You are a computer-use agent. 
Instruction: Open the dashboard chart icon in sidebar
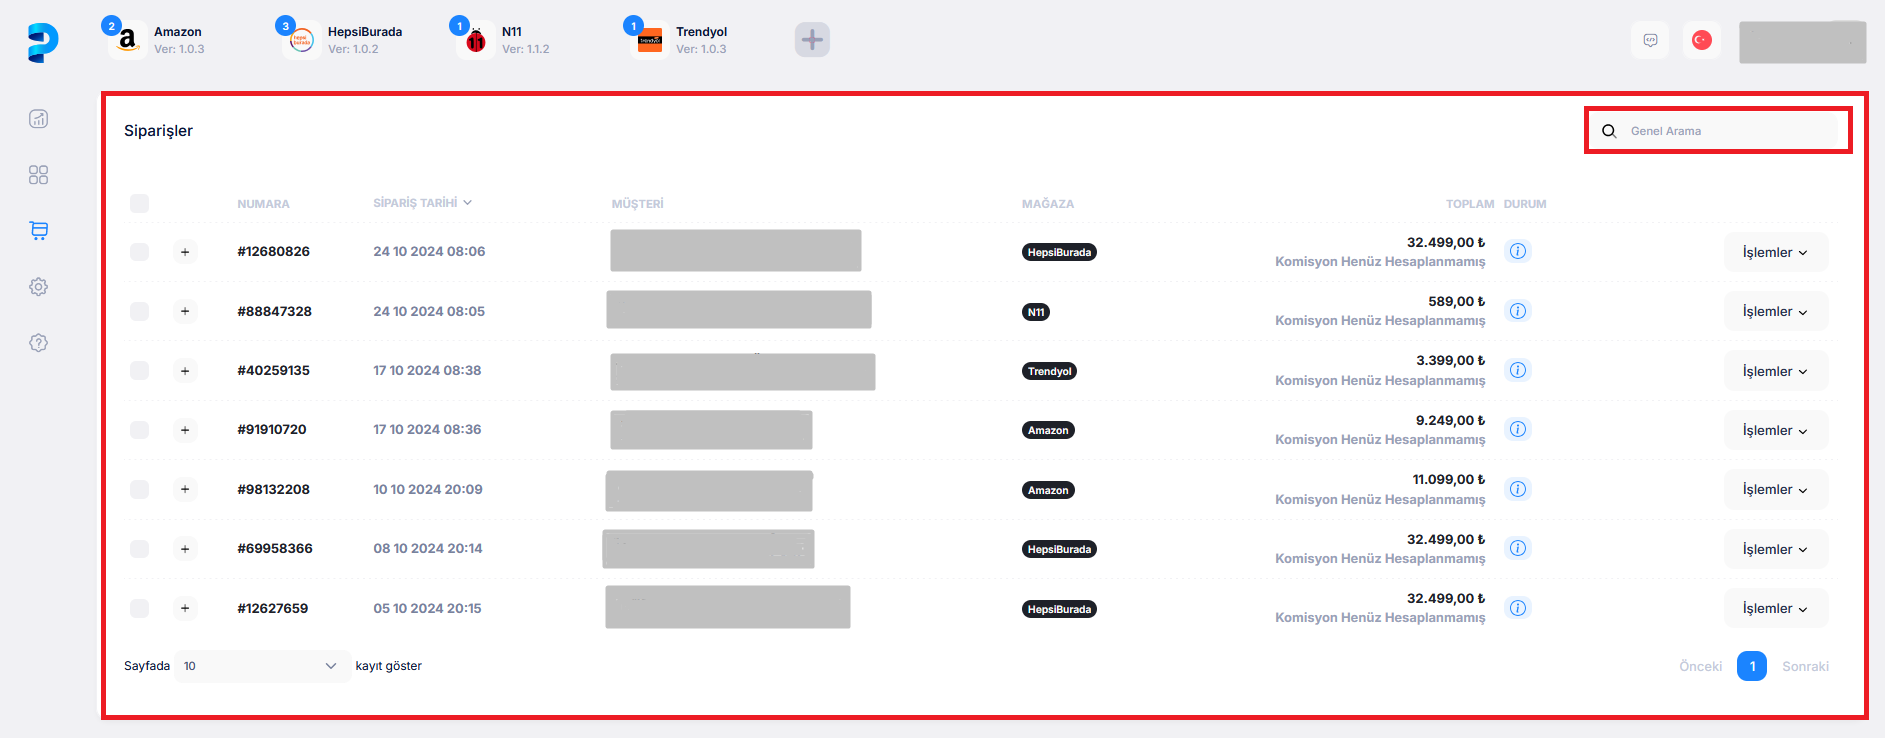click(x=38, y=119)
